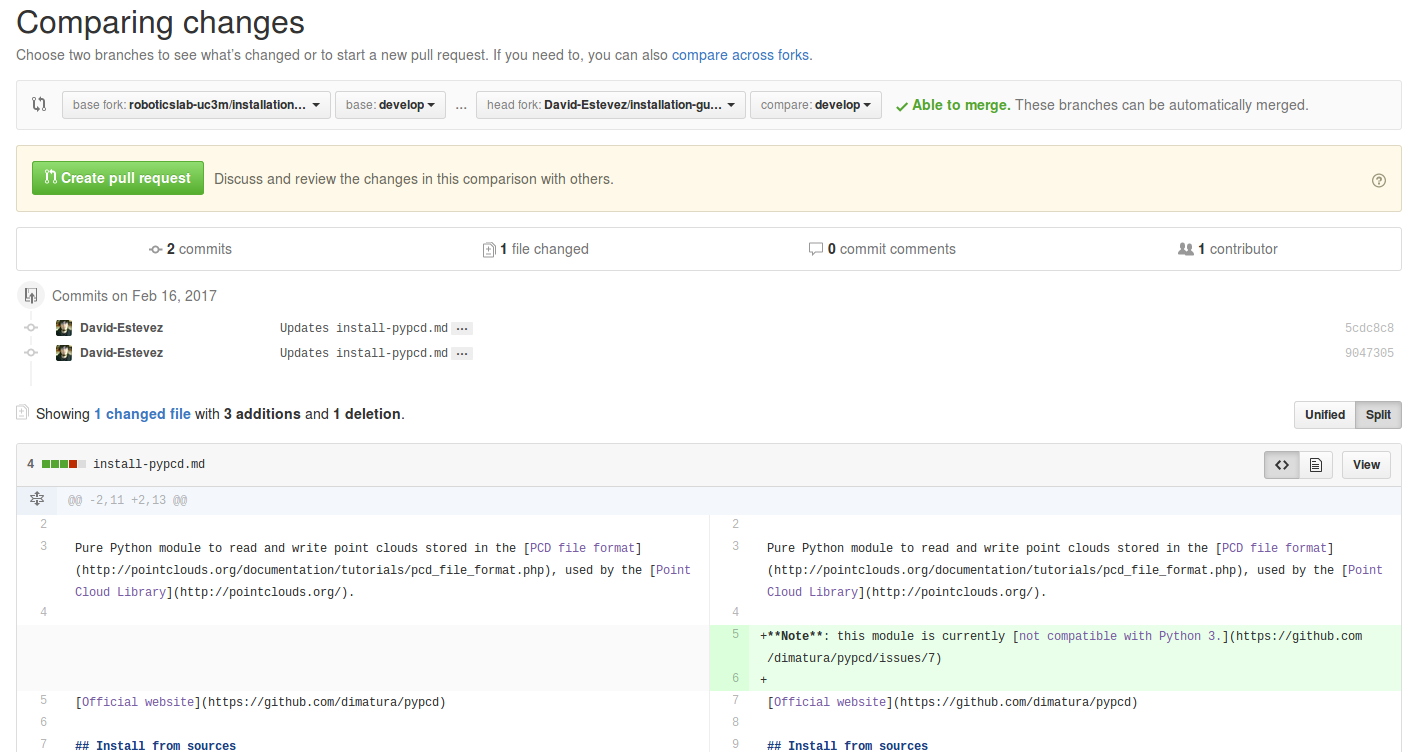
Task: Click the help question mark icon
Action: point(1379,180)
